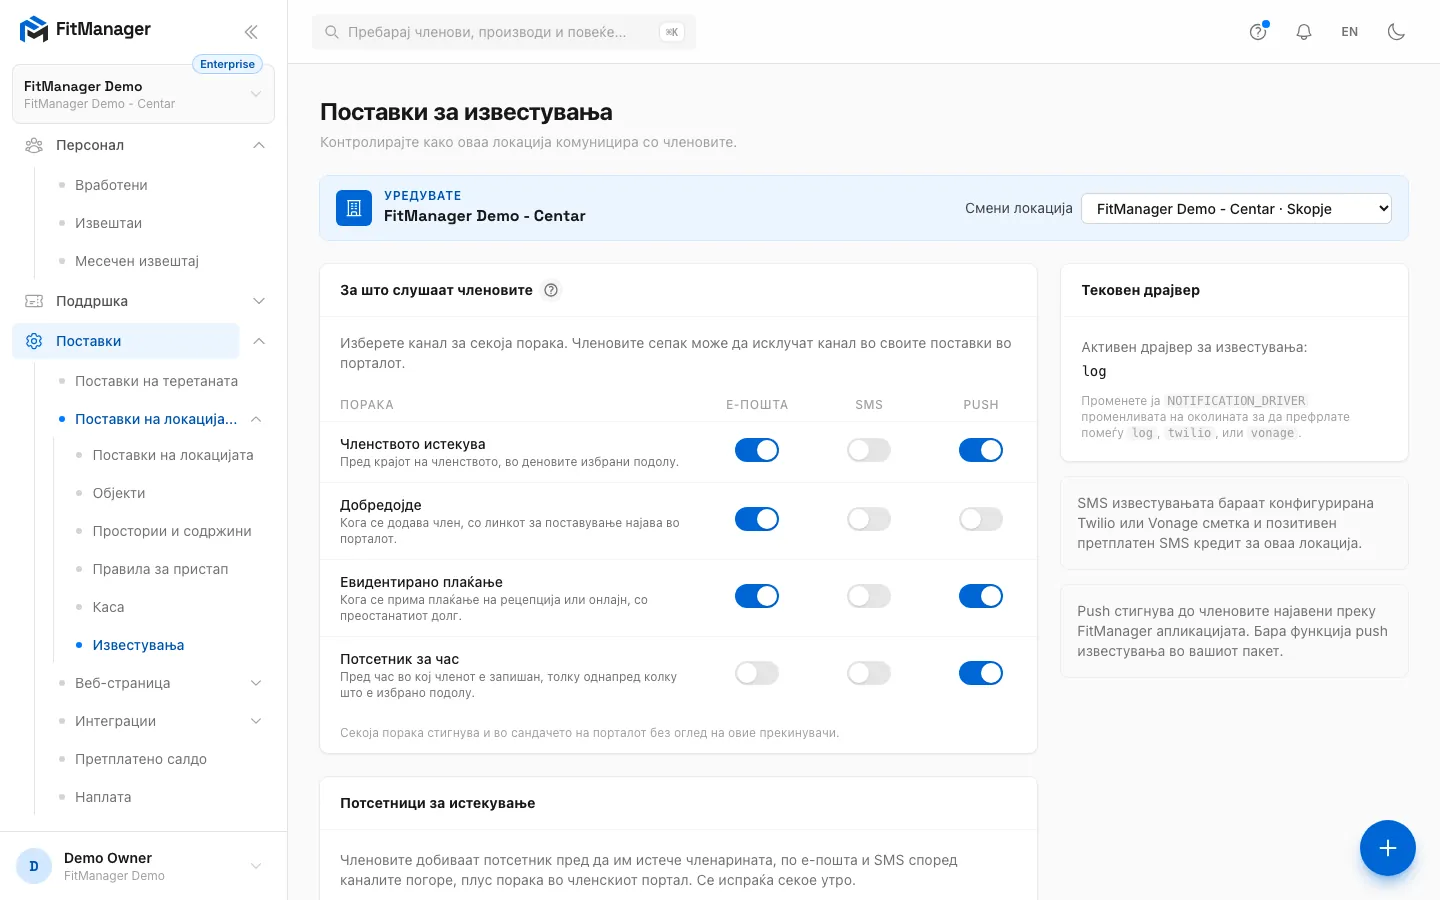This screenshot has width=1440, height=900.
Task: Click the FitManager logo icon
Action: 34,30
